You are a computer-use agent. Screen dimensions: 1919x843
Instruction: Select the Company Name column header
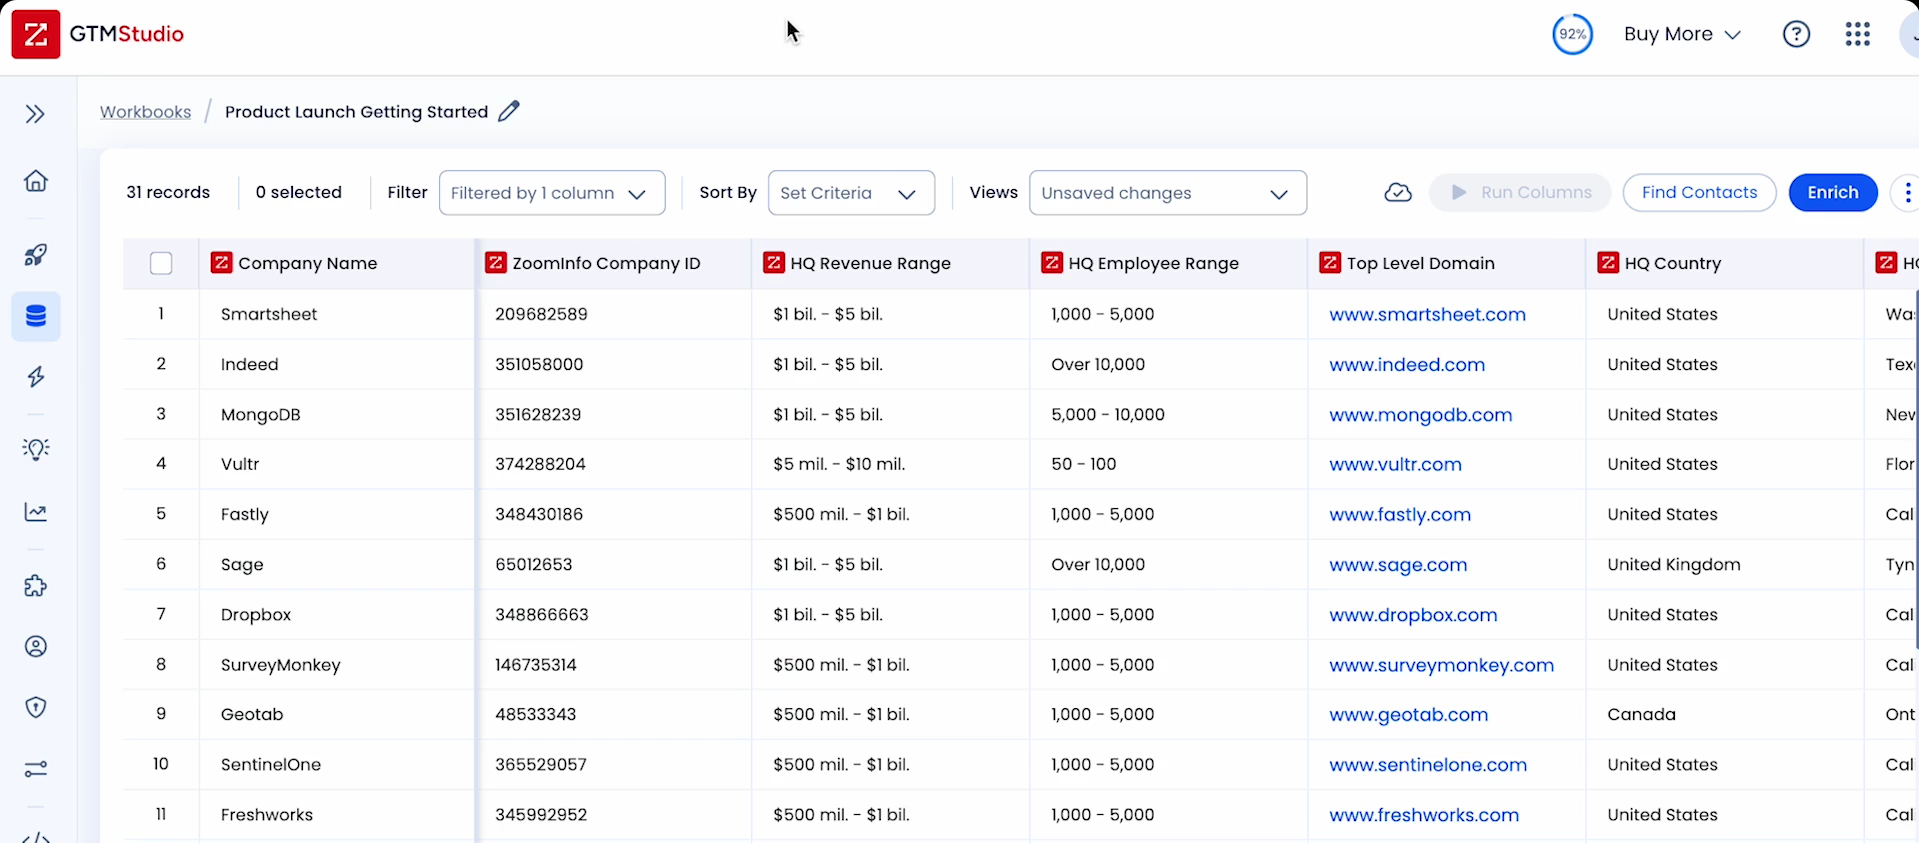(x=338, y=263)
